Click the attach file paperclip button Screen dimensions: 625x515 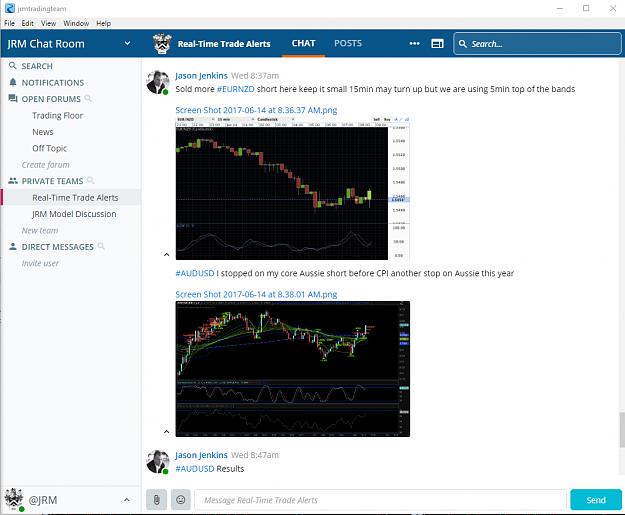pyautogui.click(x=156, y=499)
